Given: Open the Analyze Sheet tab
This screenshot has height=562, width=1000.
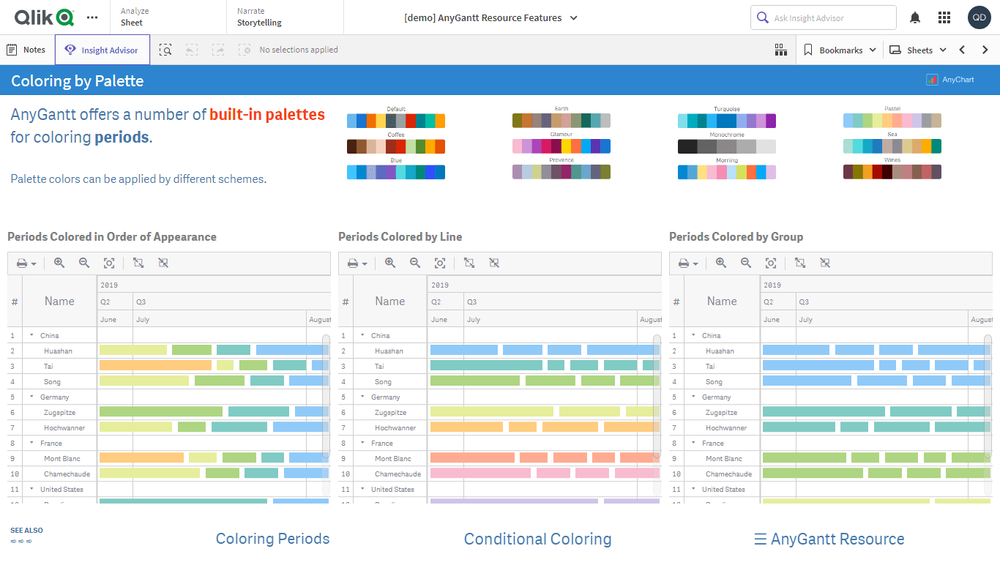Looking at the screenshot, I should pyautogui.click(x=135, y=17).
